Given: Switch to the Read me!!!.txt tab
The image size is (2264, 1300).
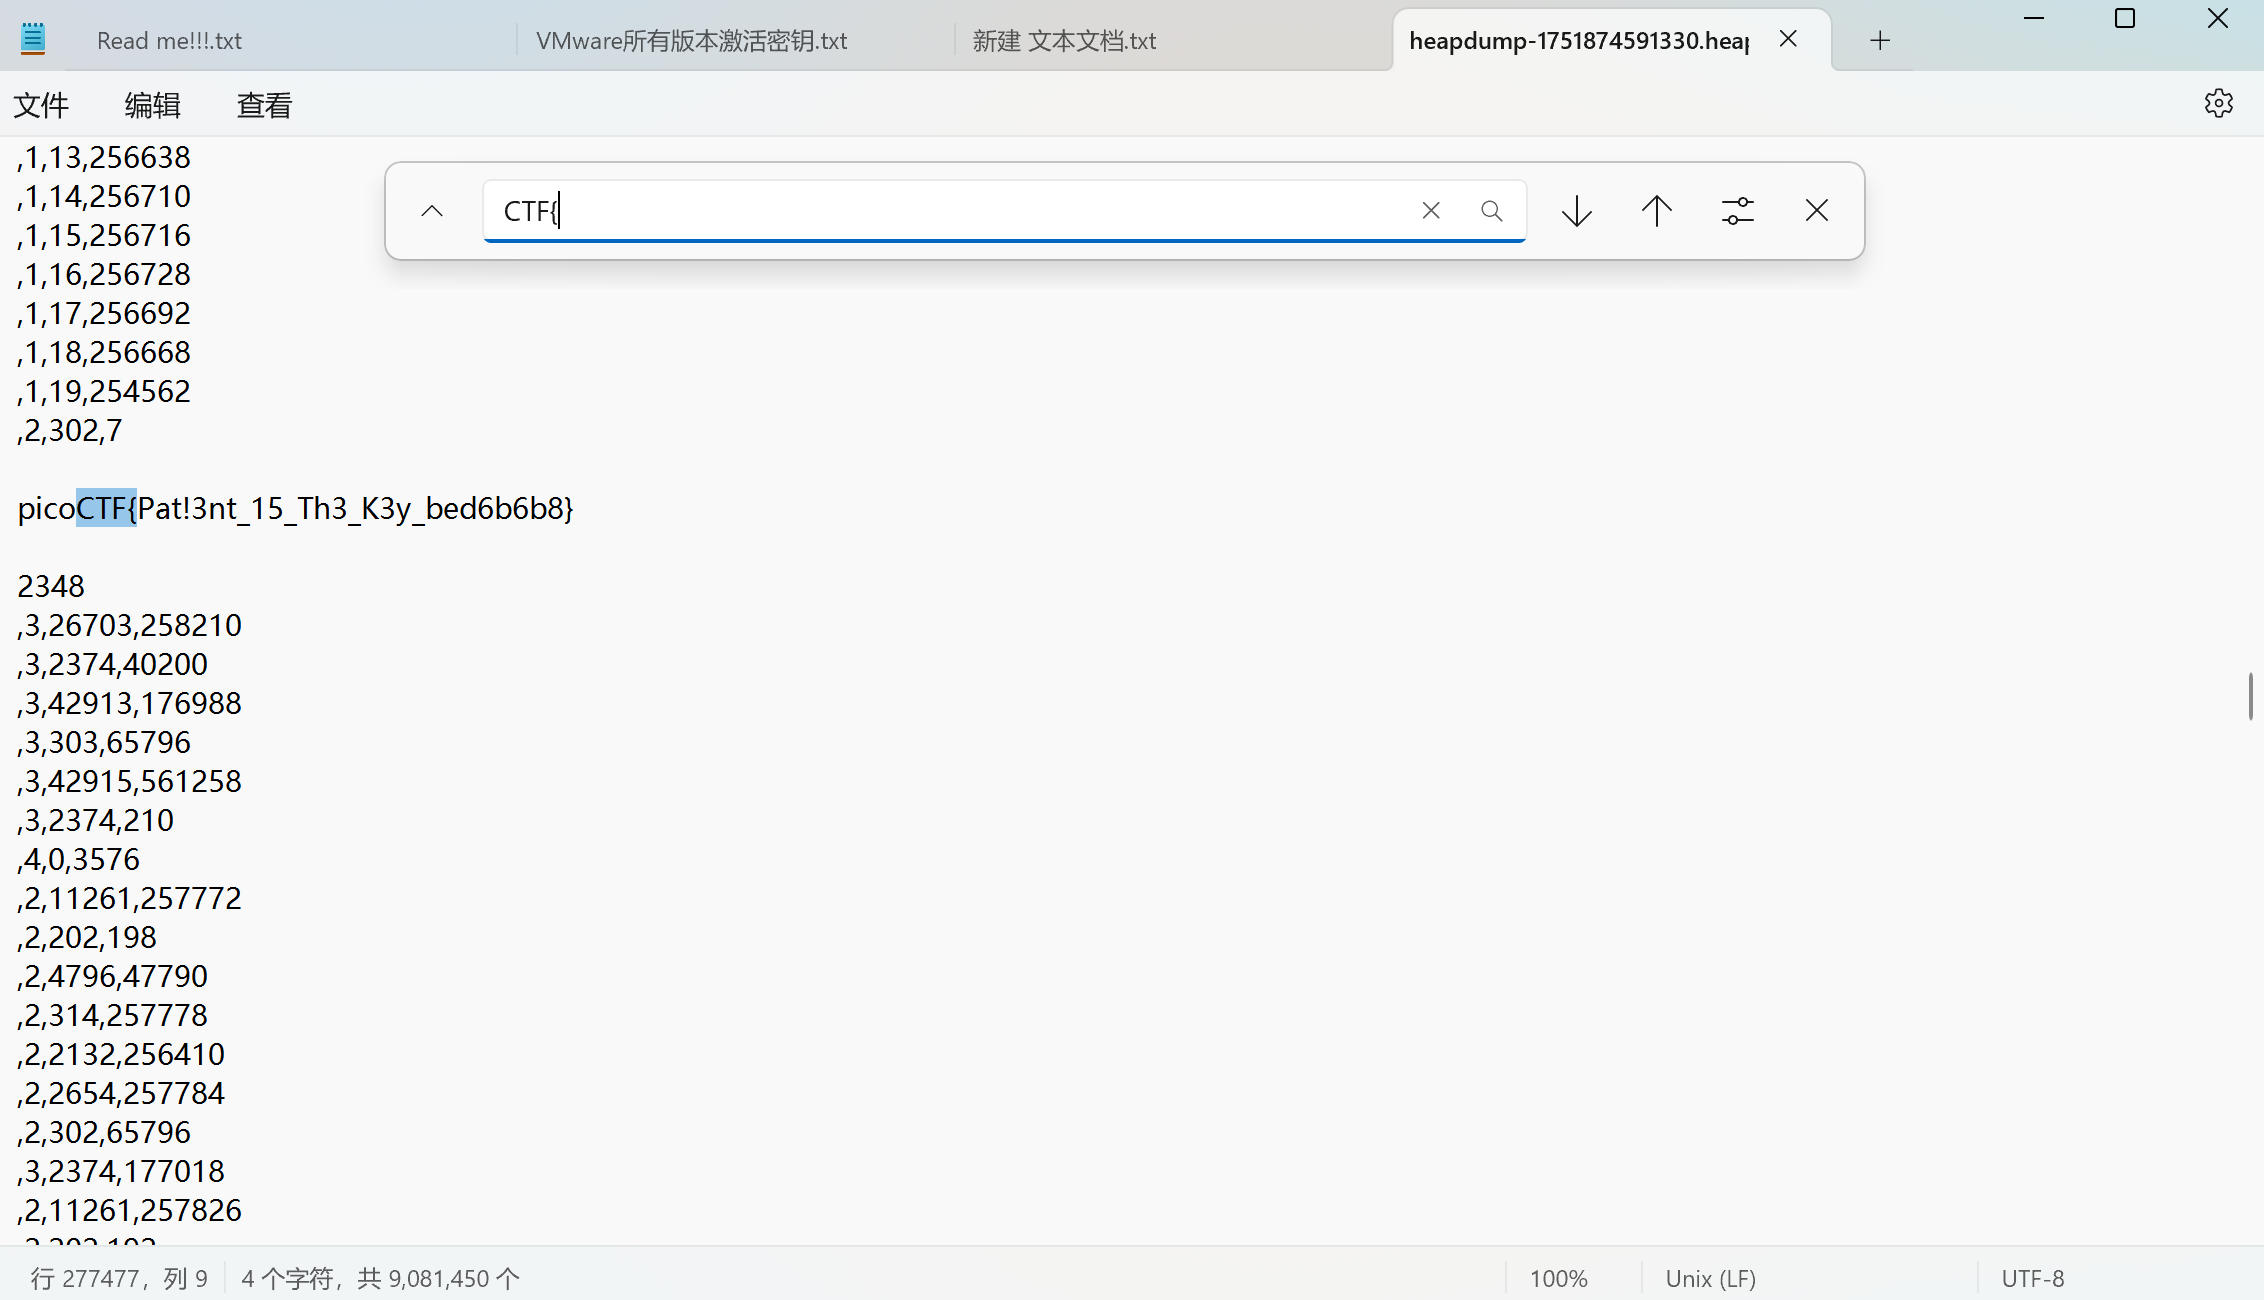Looking at the screenshot, I should pos(170,41).
